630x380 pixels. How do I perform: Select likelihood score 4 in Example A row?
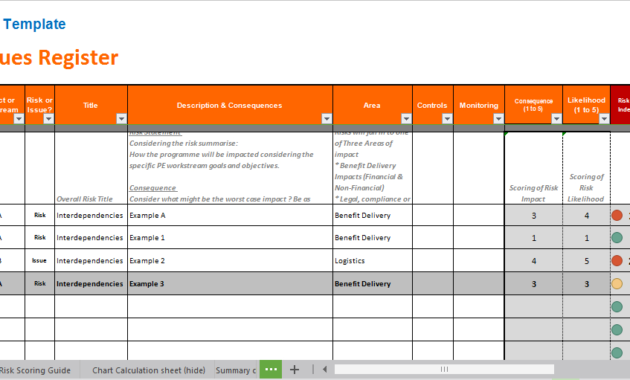coord(587,215)
